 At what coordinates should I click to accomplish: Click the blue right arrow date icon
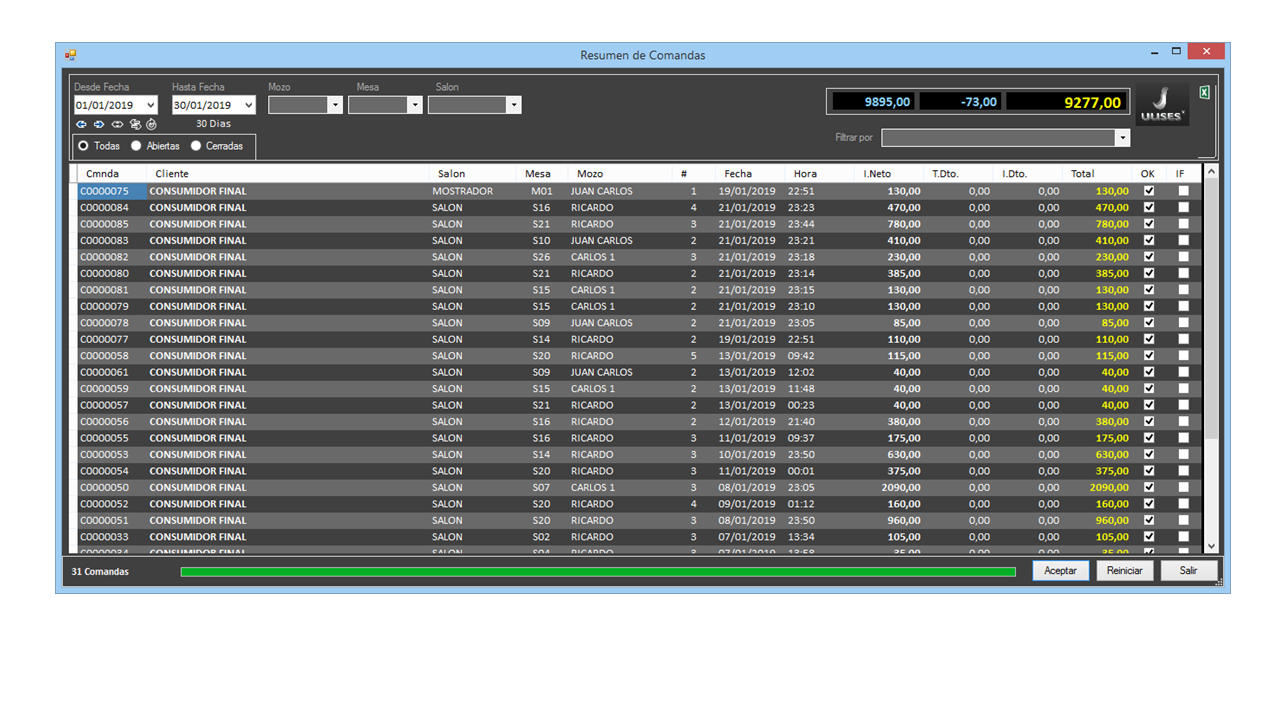click(x=99, y=124)
